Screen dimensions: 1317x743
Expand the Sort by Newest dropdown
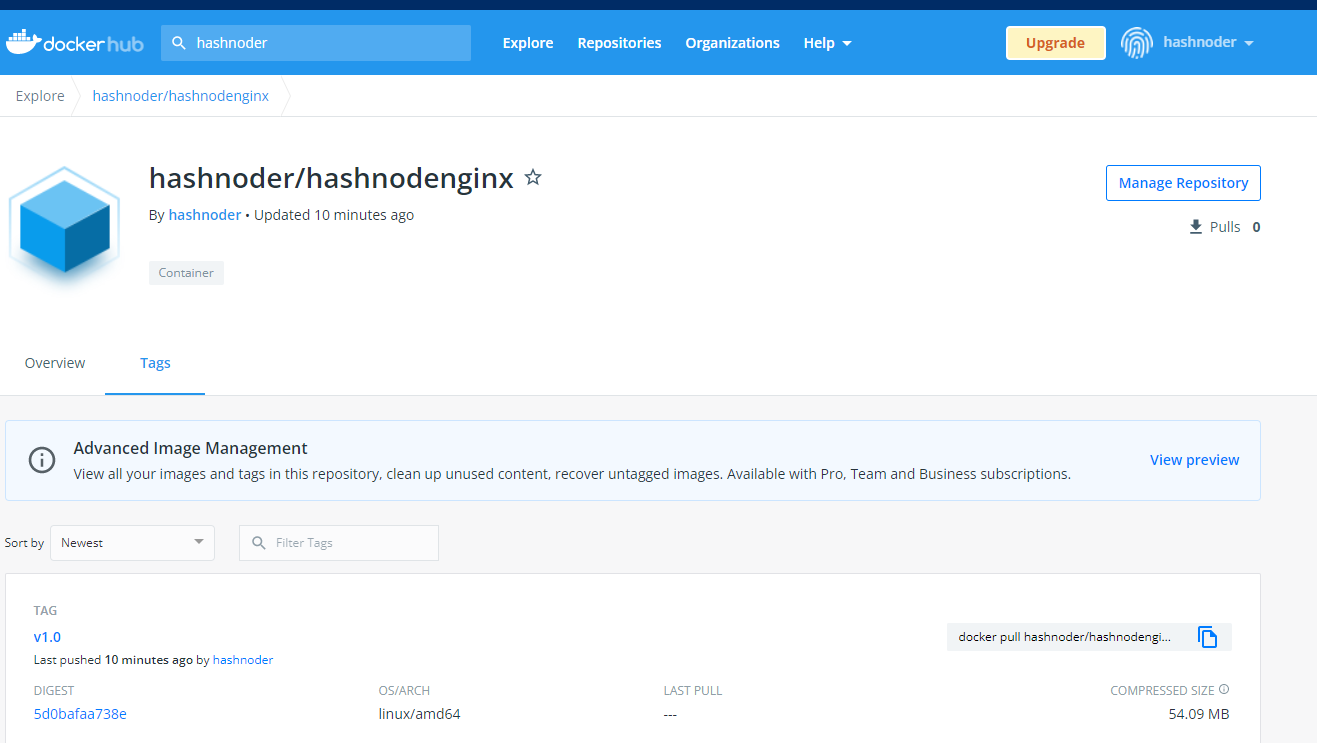point(133,543)
